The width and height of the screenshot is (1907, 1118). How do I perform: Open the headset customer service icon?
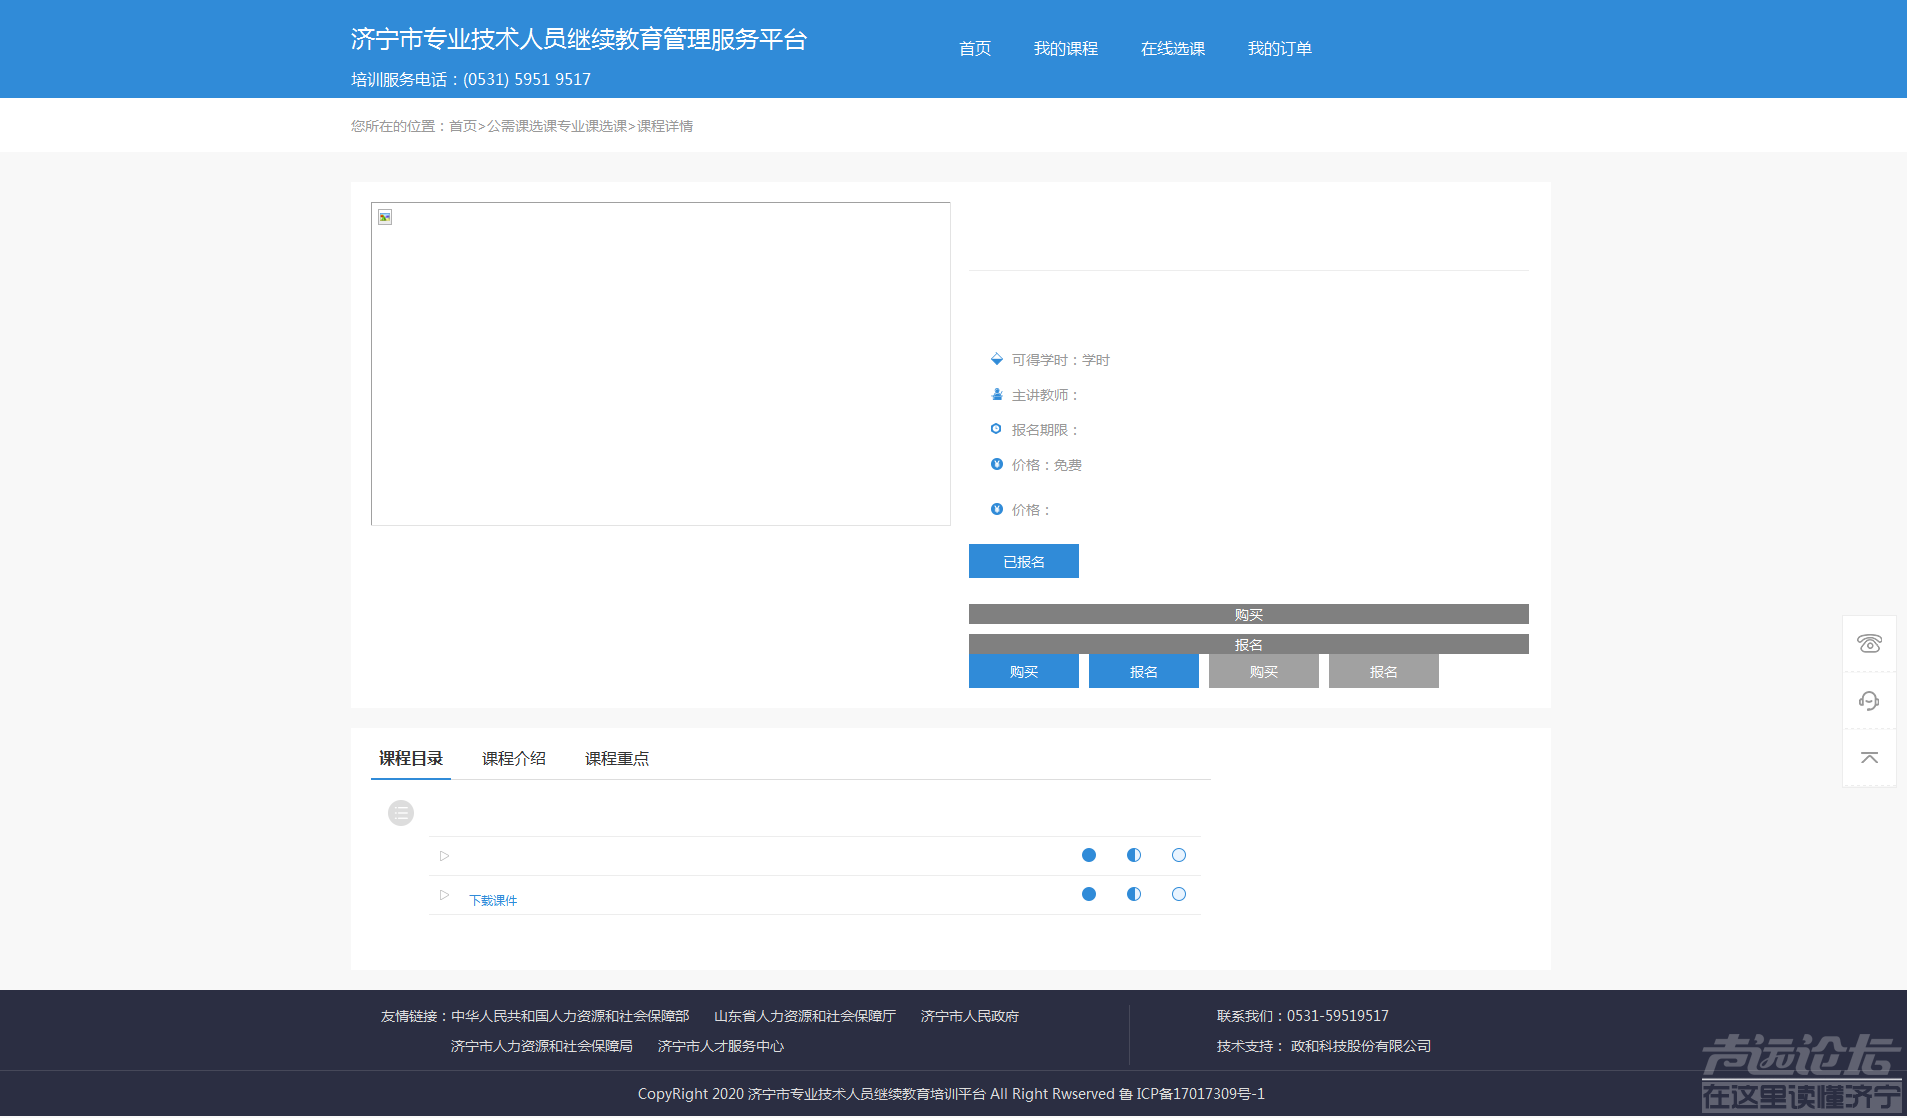[x=1869, y=701]
